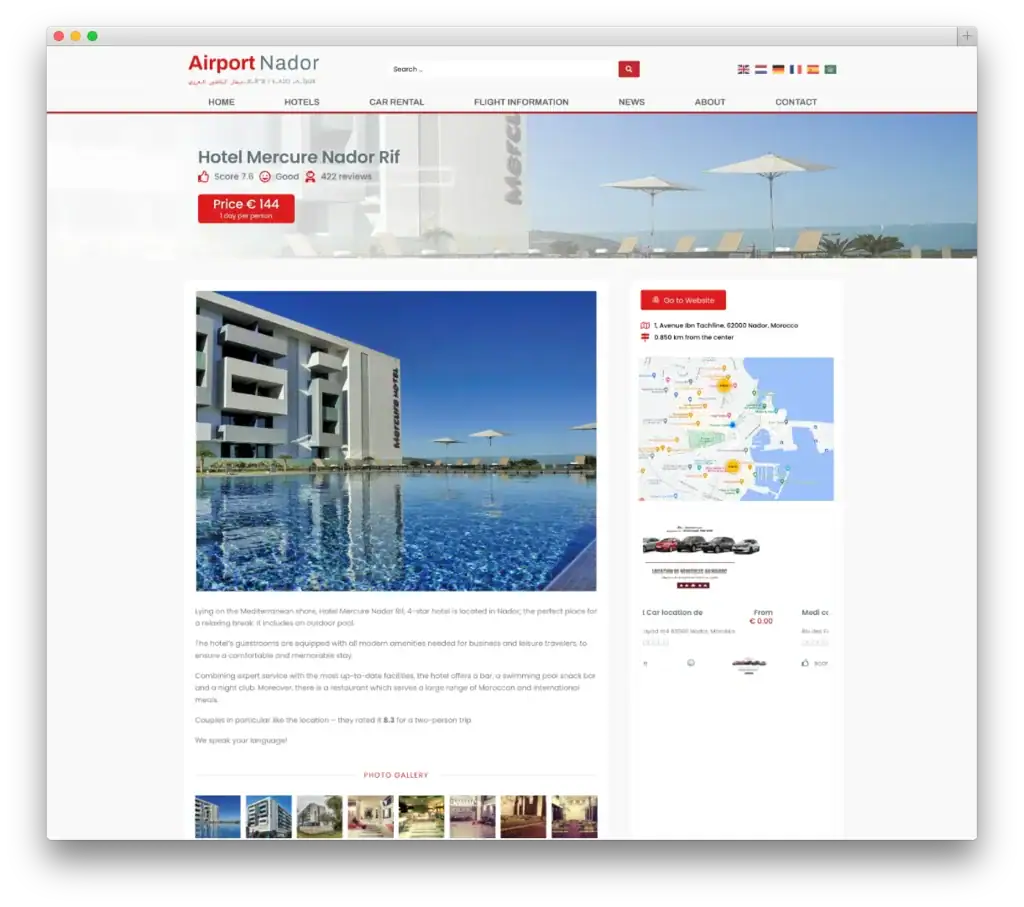Image resolution: width=1024 pixels, height=907 pixels.
Task: Focus the Search input field
Action: (x=503, y=69)
